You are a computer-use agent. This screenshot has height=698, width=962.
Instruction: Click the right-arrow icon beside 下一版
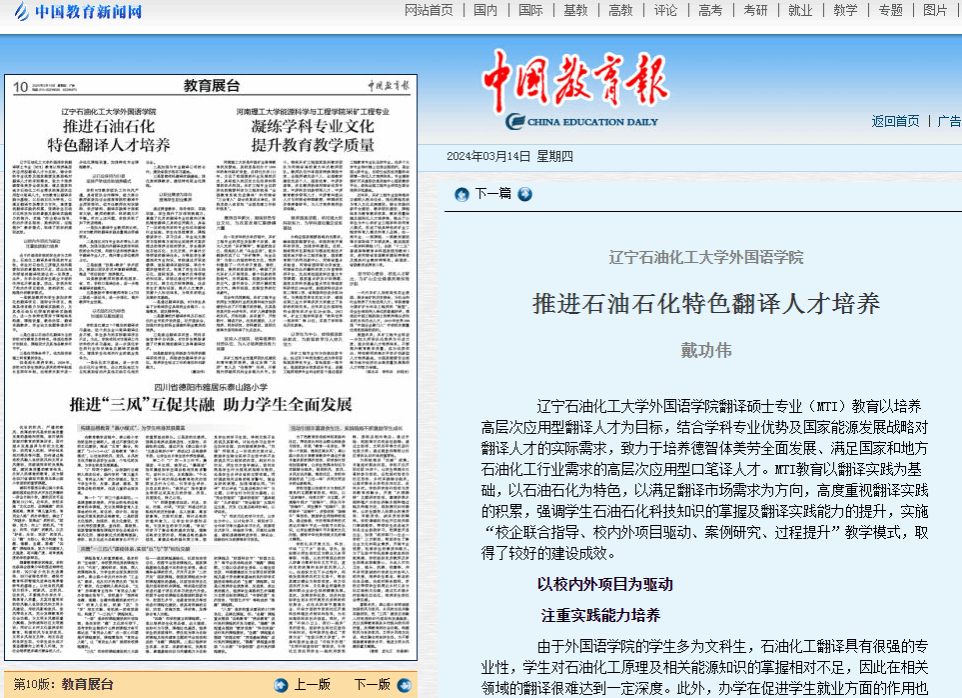click(x=404, y=685)
